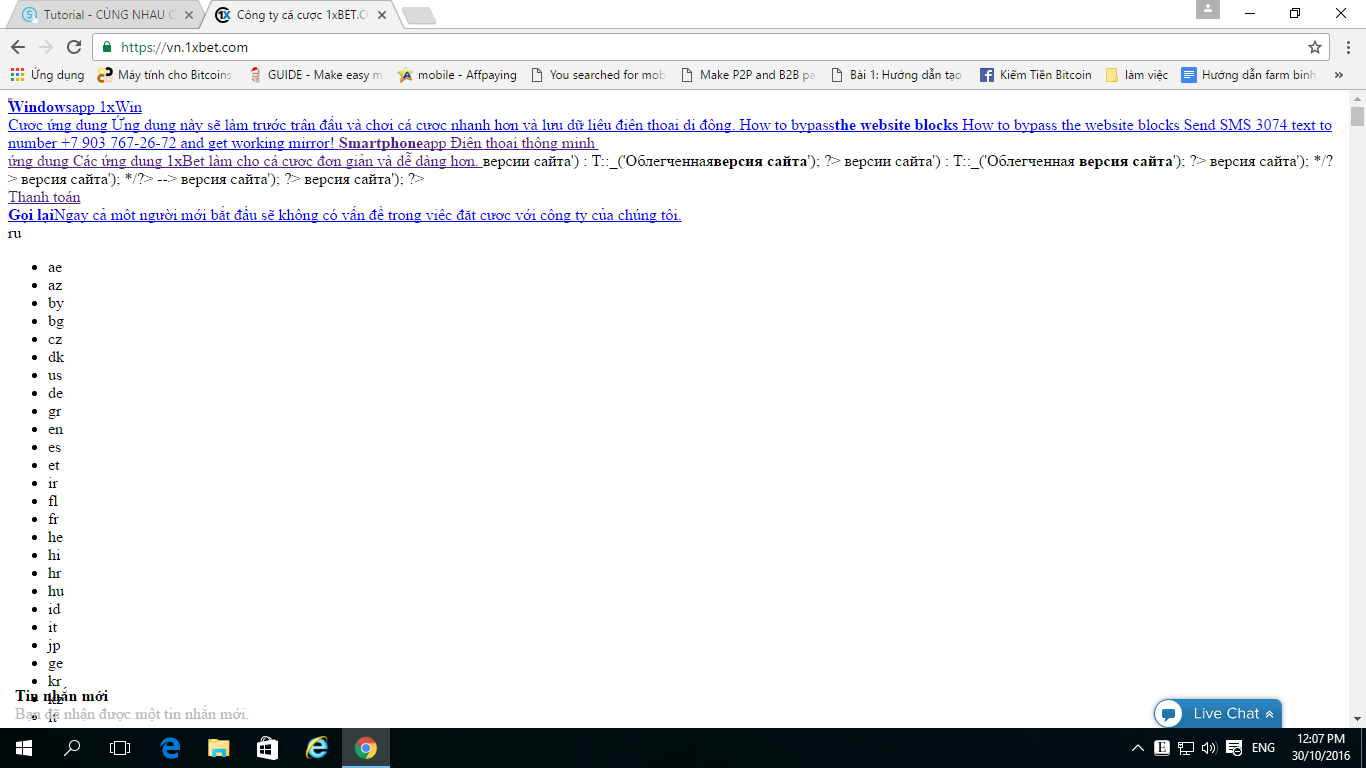Image resolution: width=1366 pixels, height=768 pixels.
Task: Close the Tutorial - CÙNG NHAU tab
Action: click(x=189, y=15)
